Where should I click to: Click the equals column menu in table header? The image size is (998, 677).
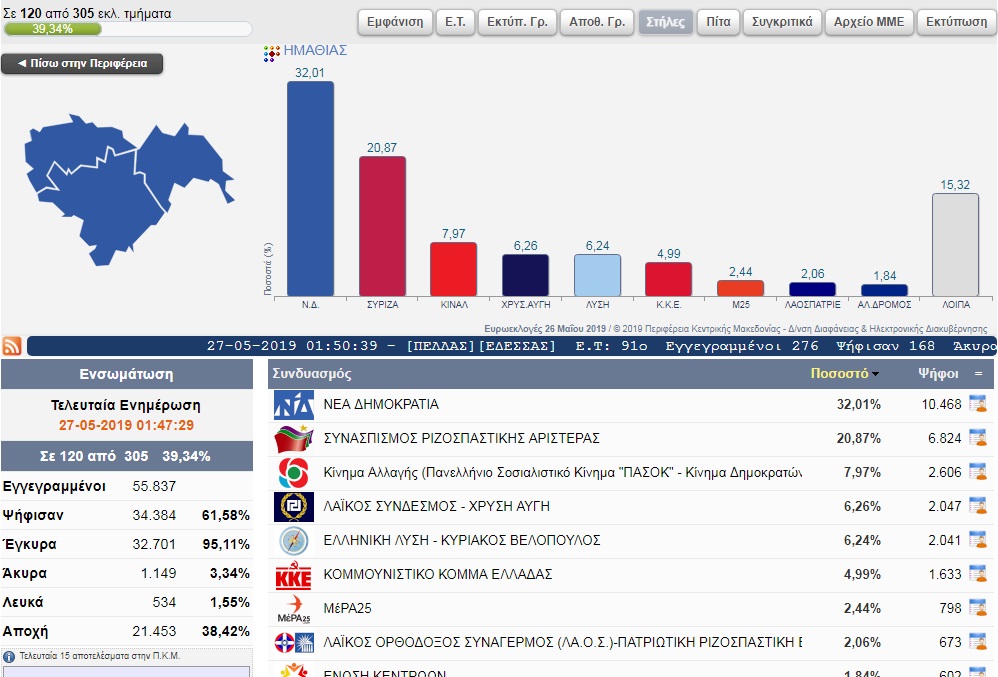pos(977,374)
